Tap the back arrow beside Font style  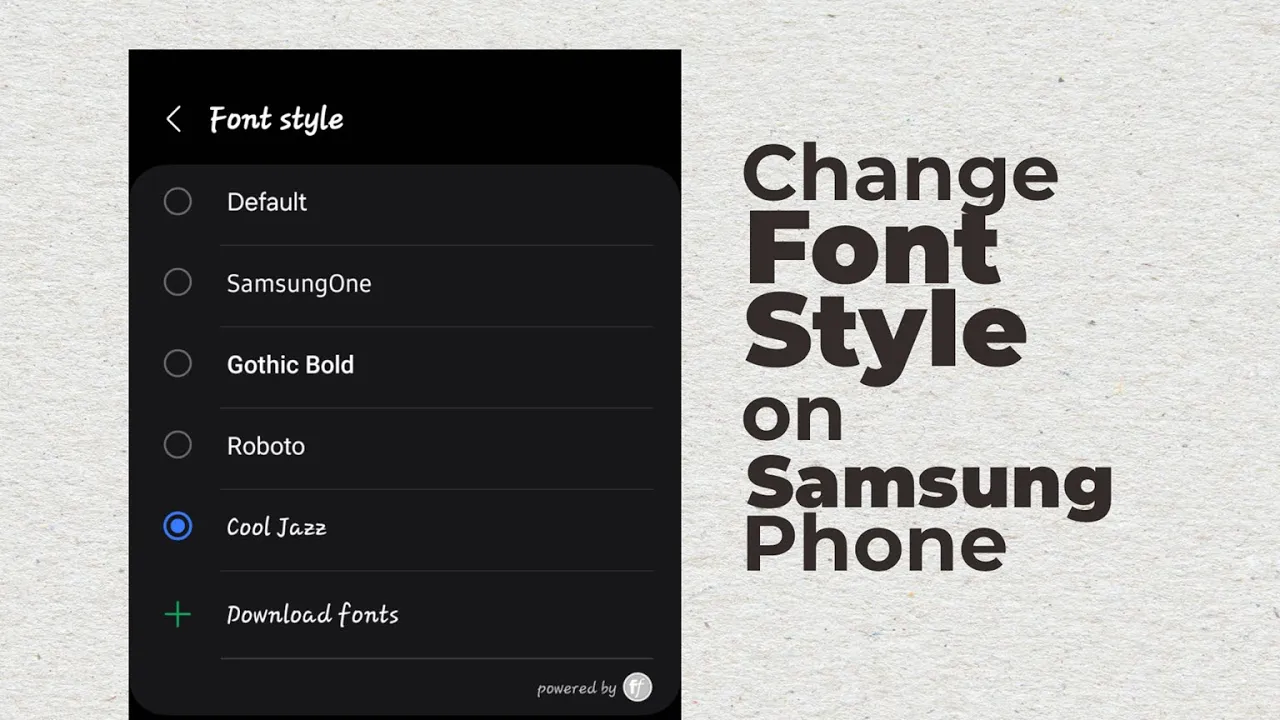tap(173, 119)
